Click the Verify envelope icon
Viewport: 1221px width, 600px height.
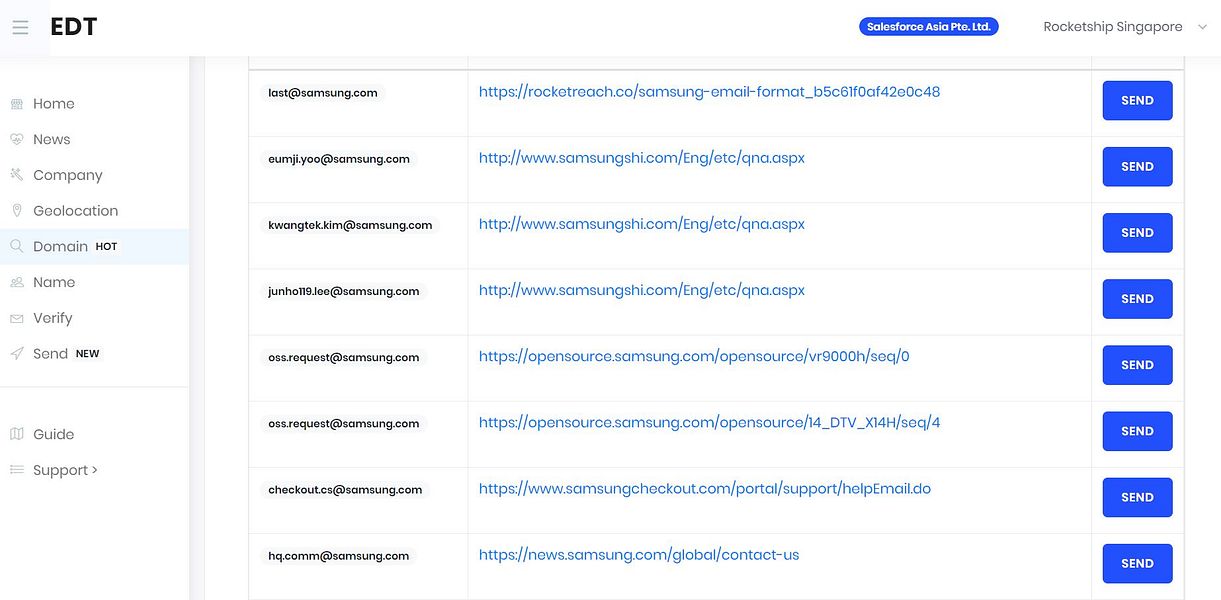tap(16, 318)
